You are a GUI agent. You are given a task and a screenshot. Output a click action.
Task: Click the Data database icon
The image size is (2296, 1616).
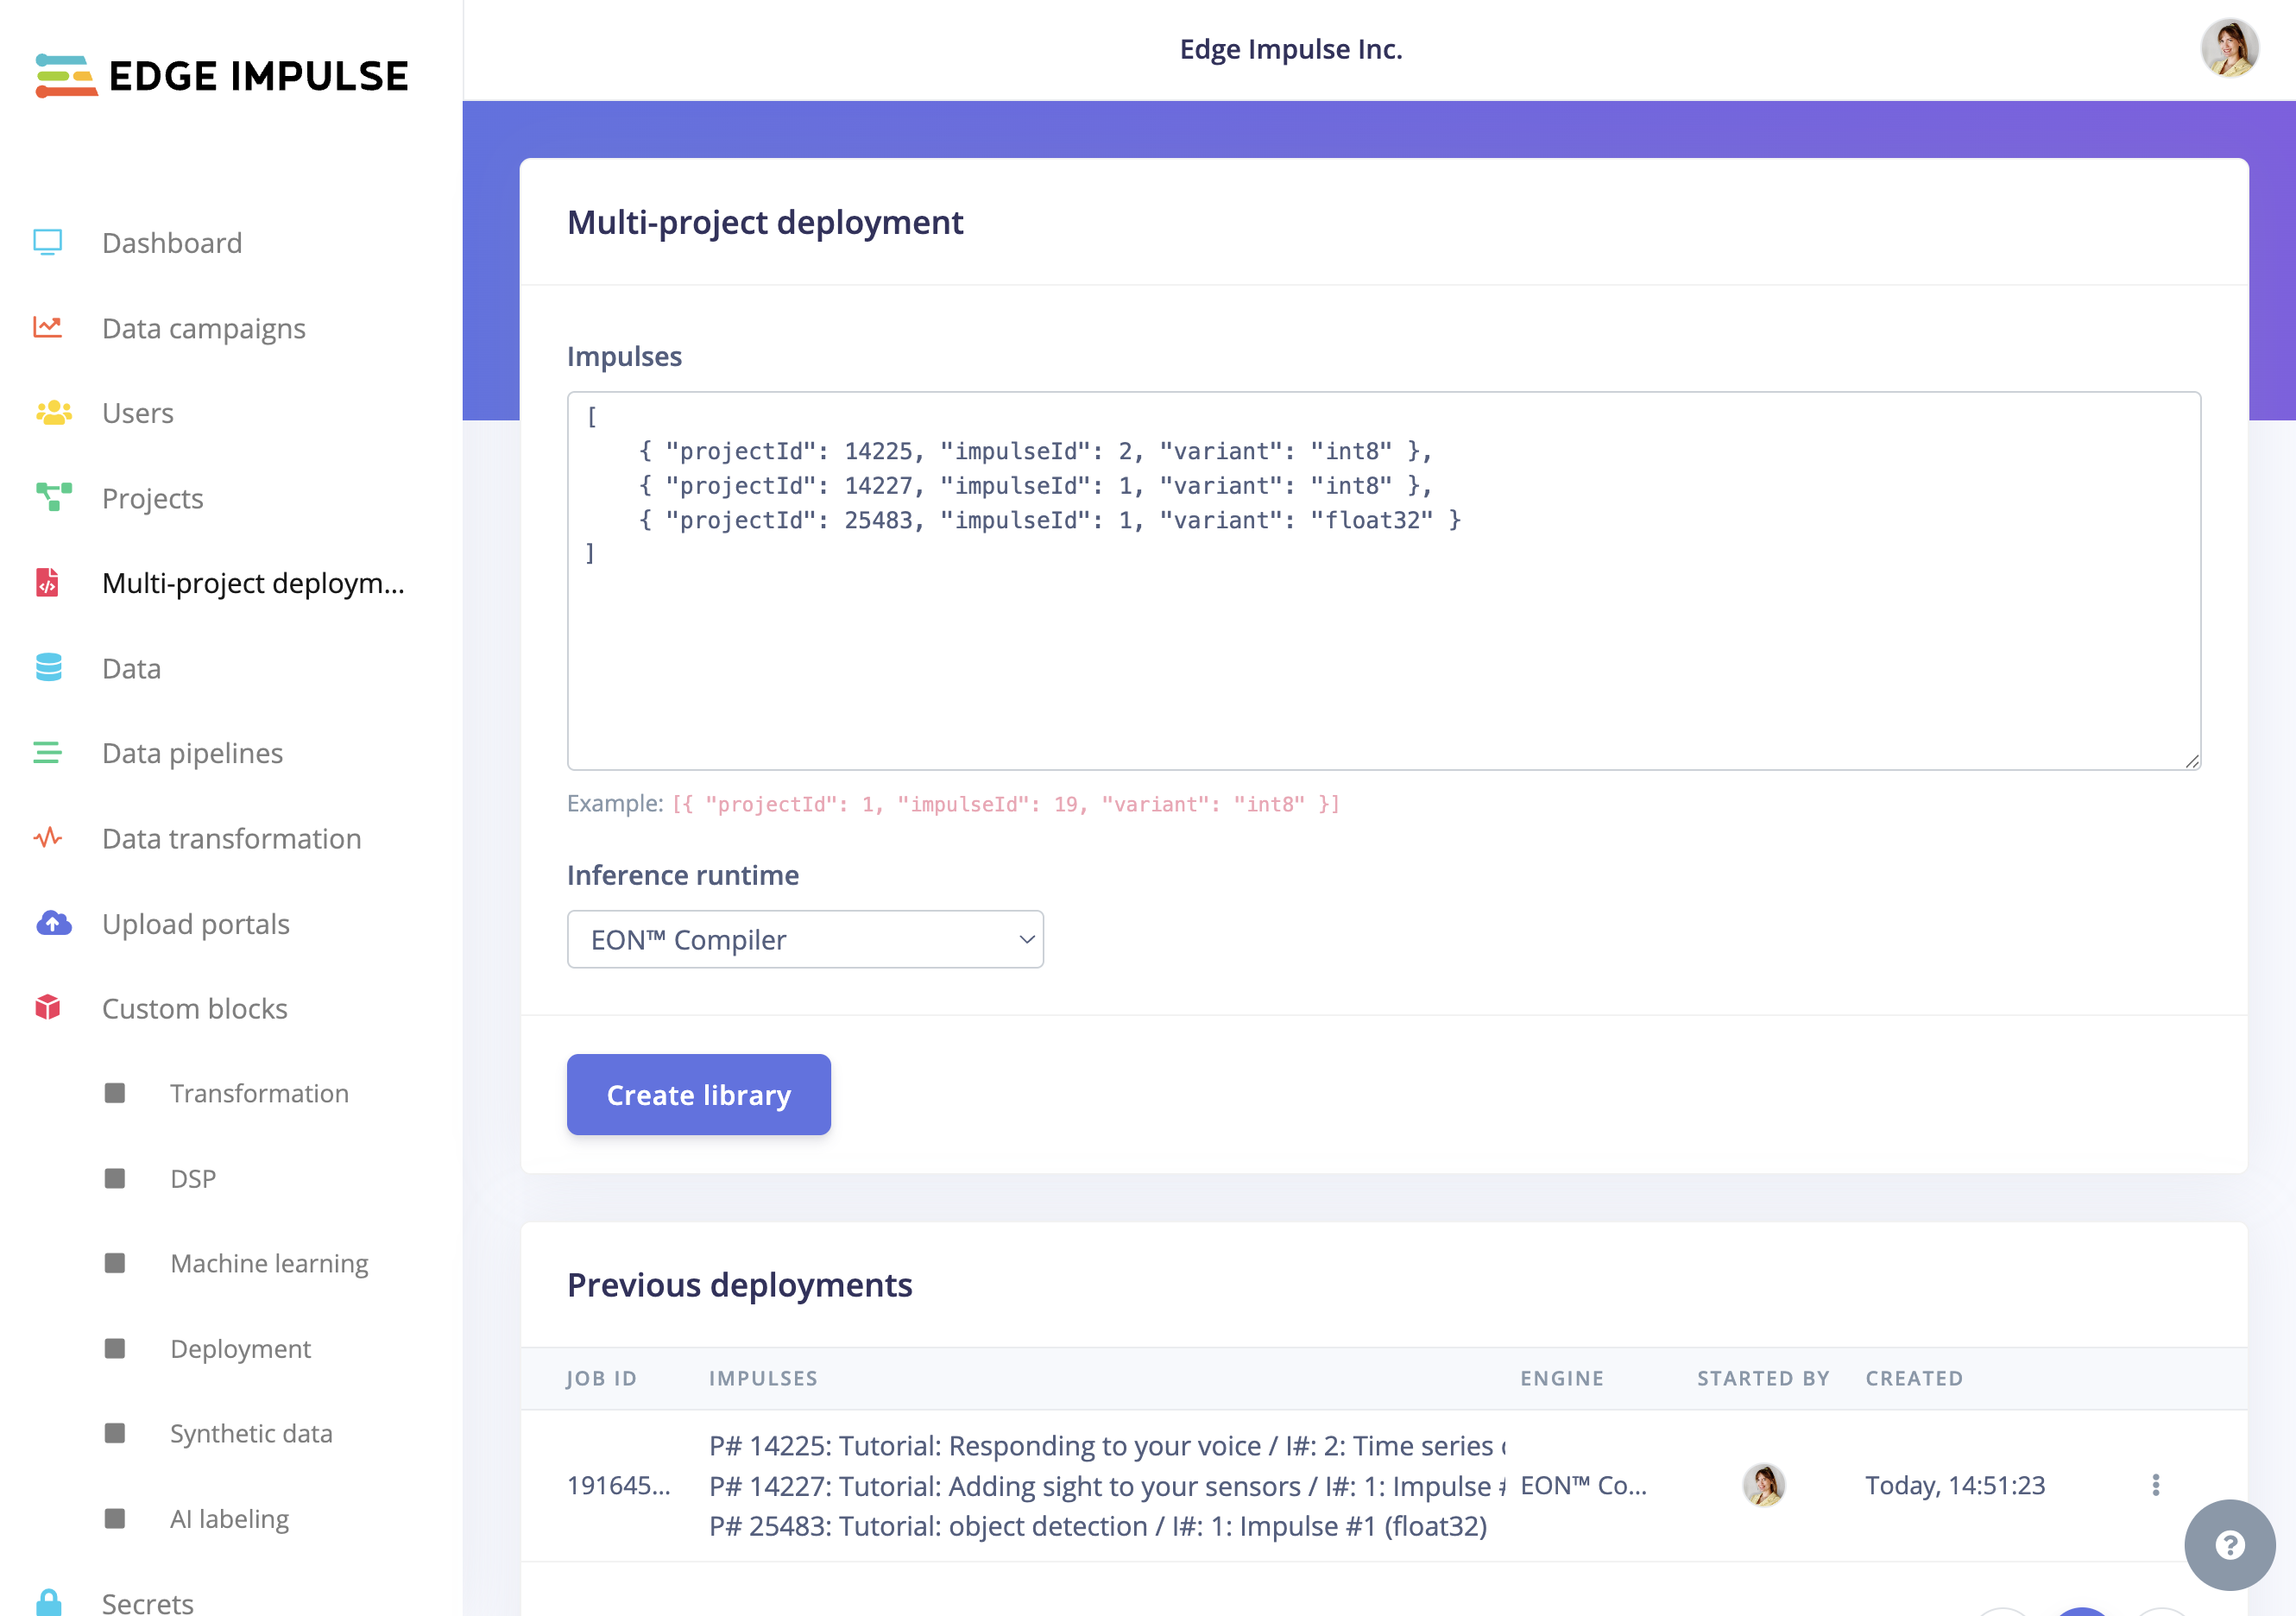coord(48,667)
